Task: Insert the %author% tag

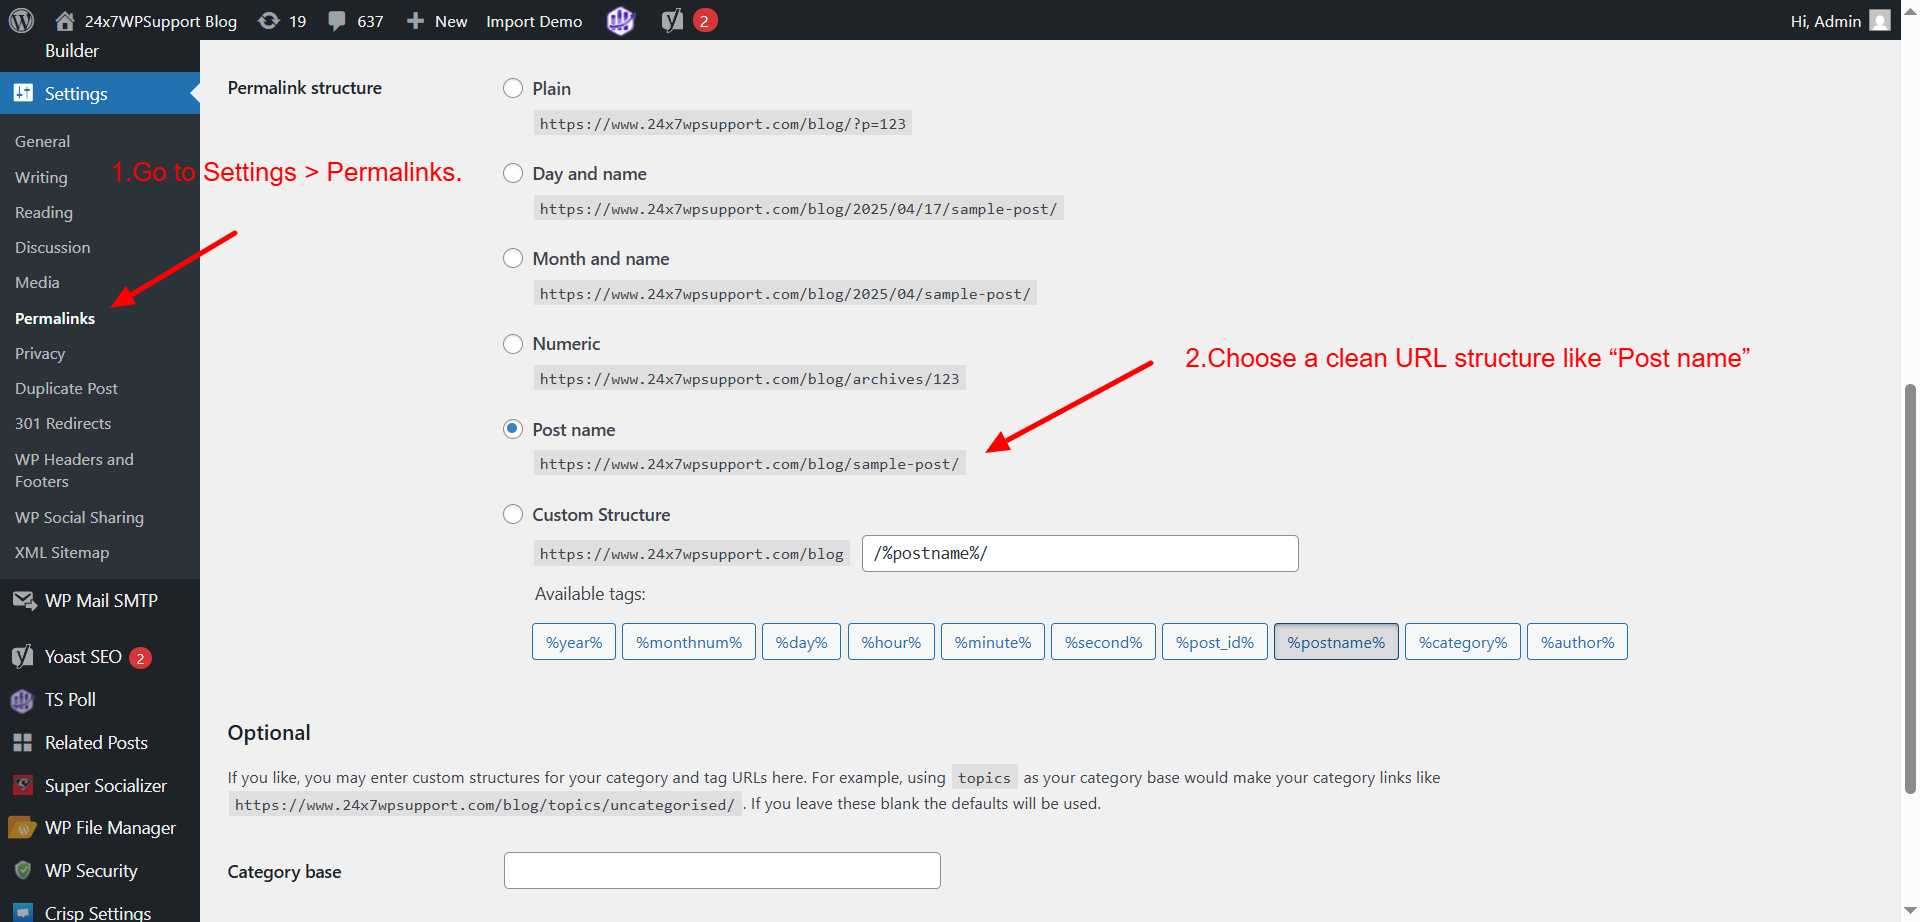Action: 1577,642
